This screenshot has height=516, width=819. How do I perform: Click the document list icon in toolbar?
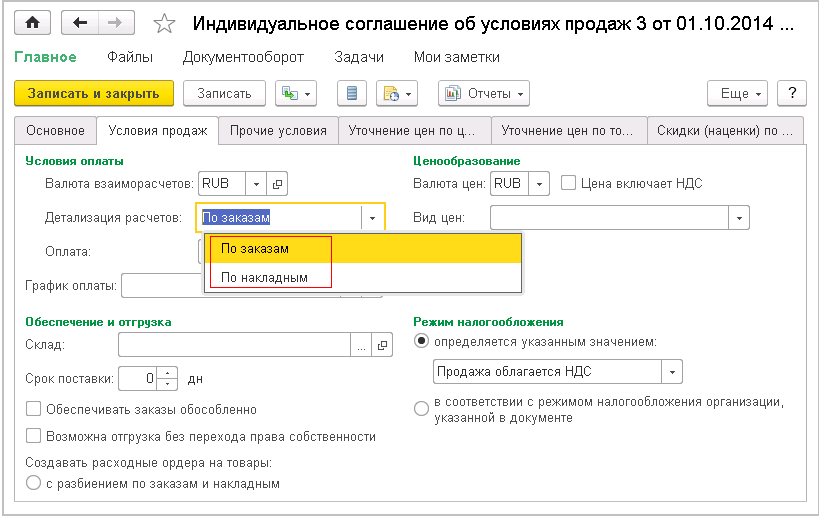pyautogui.click(x=352, y=93)
